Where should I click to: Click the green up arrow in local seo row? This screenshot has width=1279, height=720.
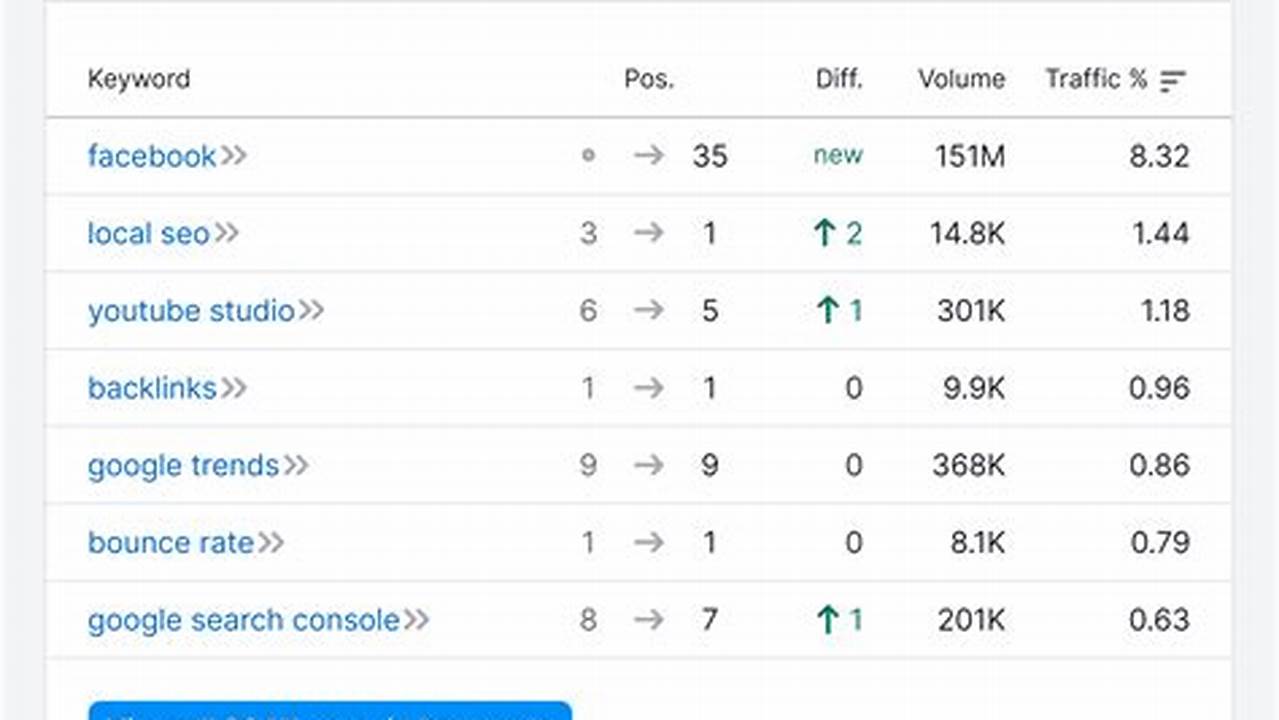(825, 233)
